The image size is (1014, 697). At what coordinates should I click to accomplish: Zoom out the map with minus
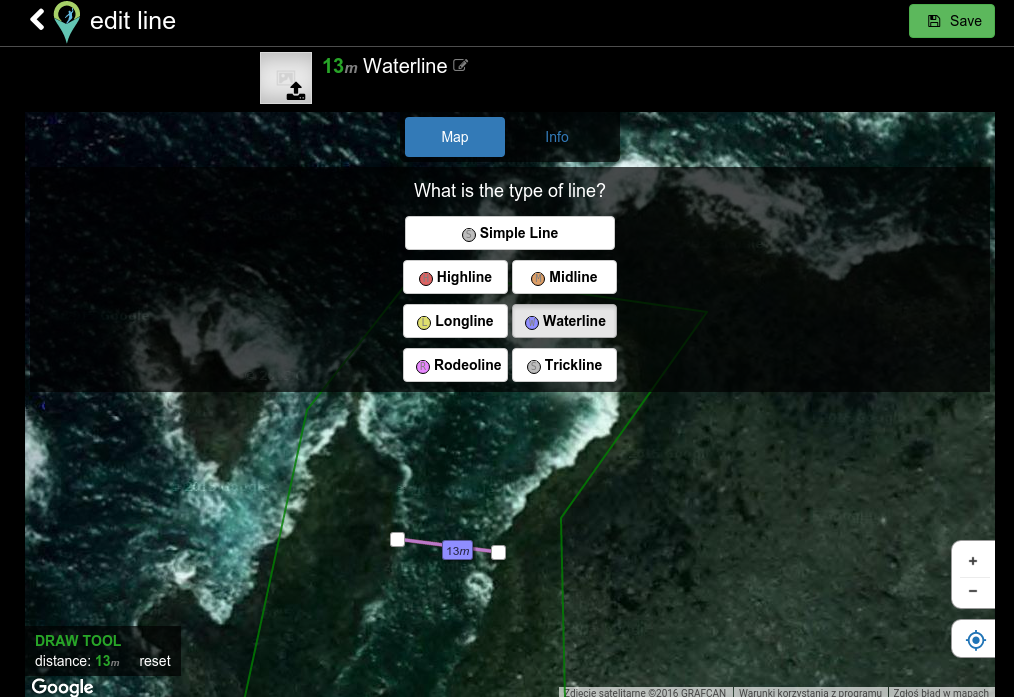pyautogui.click(x=973, y=591)
